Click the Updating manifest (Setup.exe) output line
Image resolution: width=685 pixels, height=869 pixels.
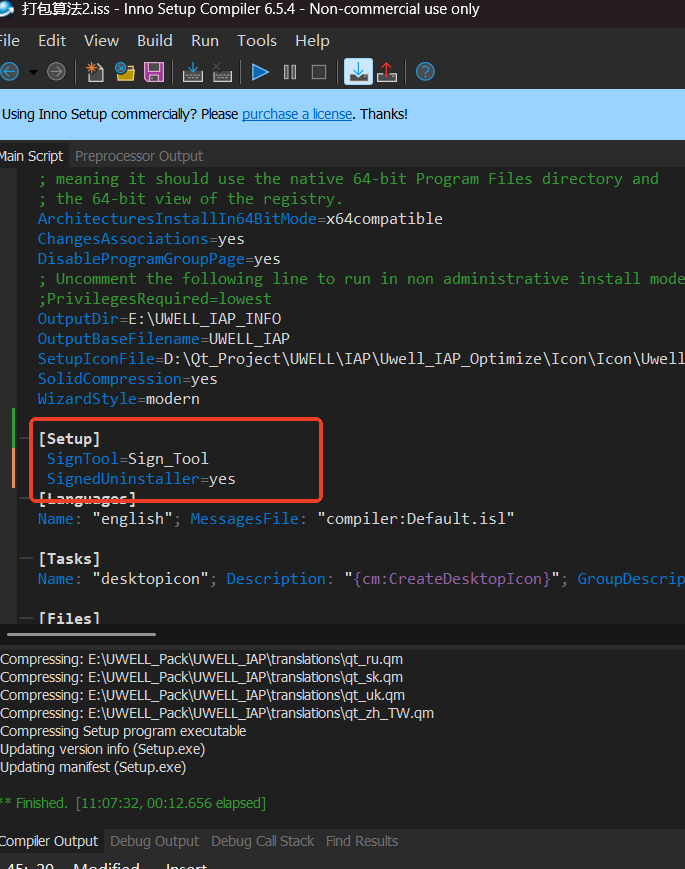click(93, 767)
